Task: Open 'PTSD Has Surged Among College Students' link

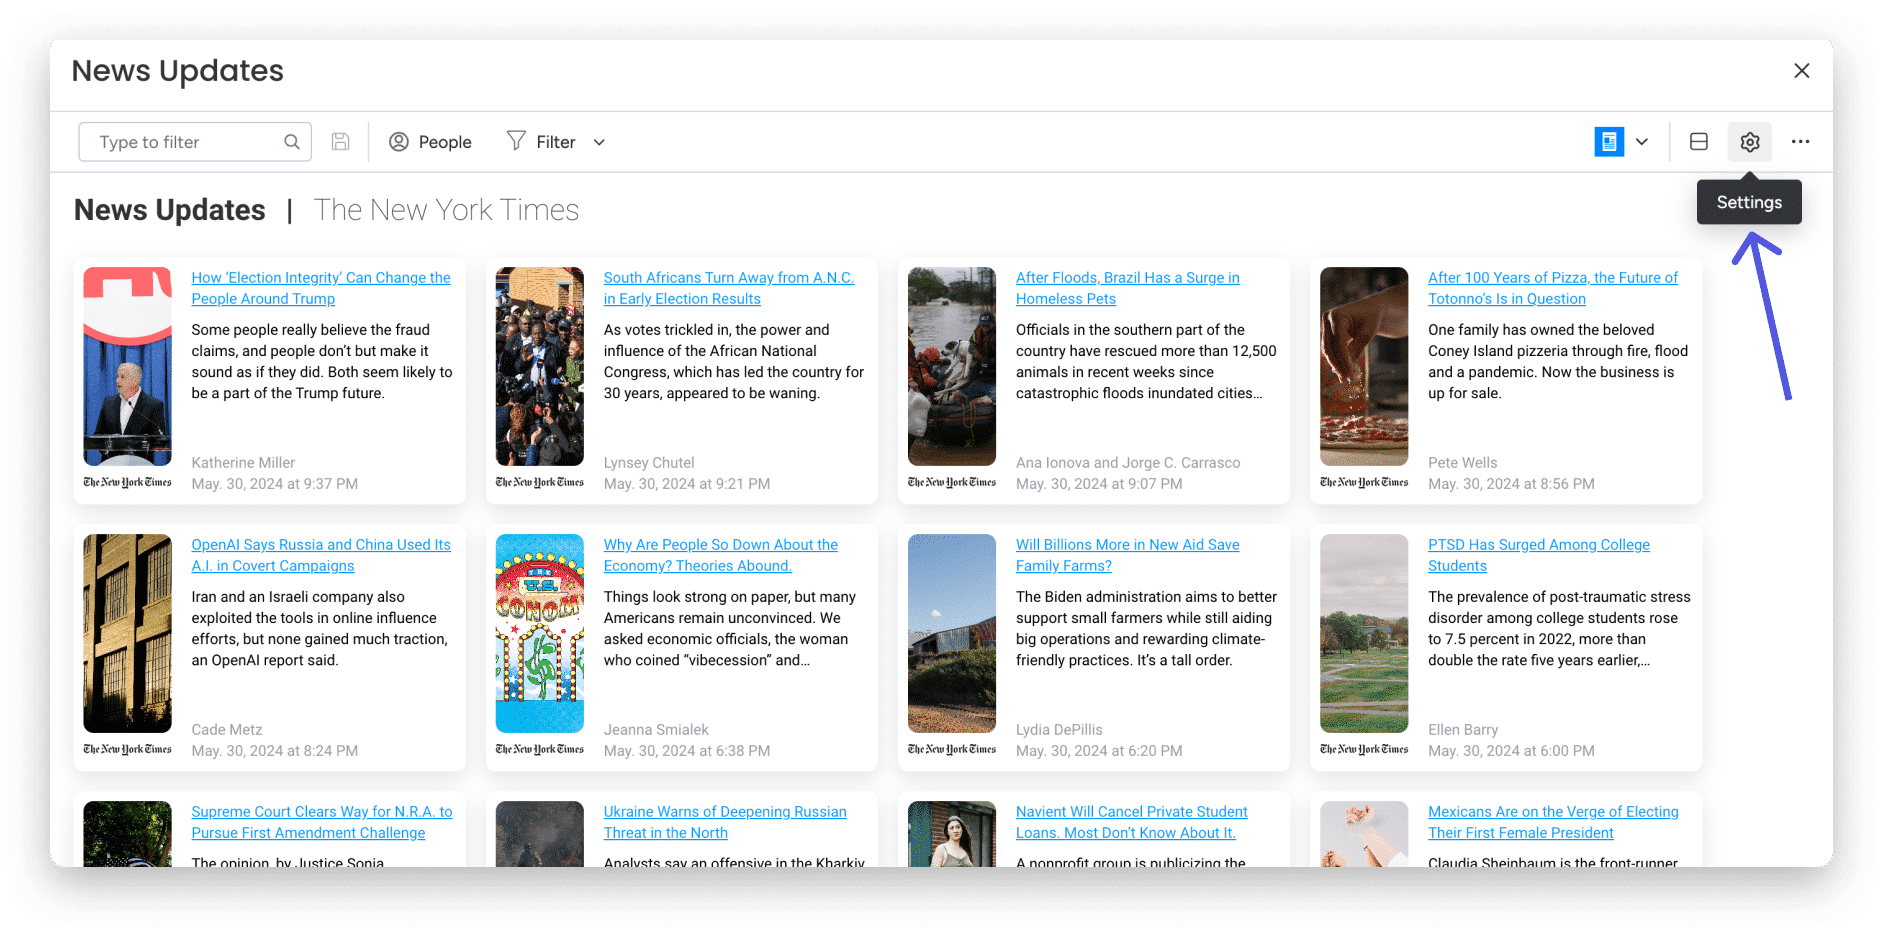Action: [1539, 555]
